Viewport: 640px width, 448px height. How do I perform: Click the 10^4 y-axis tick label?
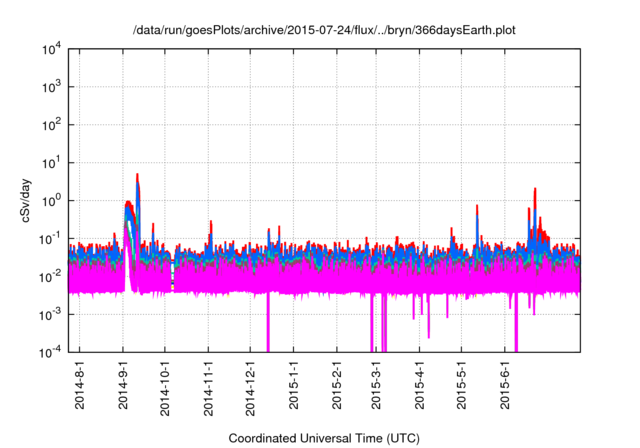click(x=51, y=50)
